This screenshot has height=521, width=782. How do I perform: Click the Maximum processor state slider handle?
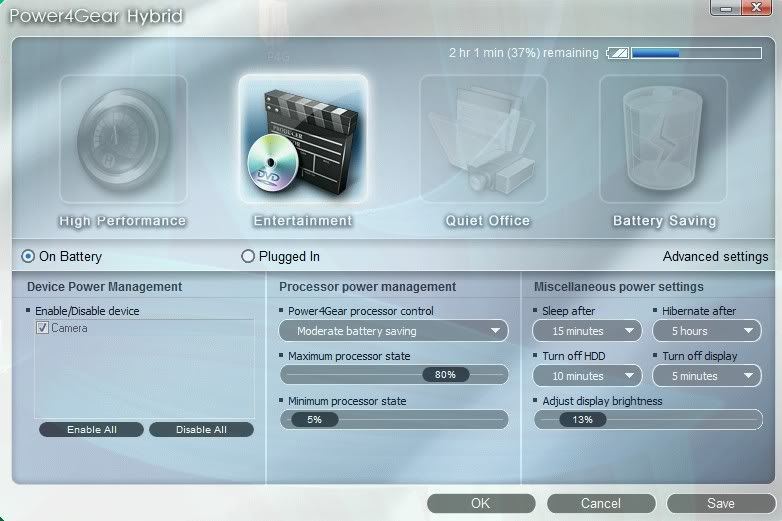[445, 374]
